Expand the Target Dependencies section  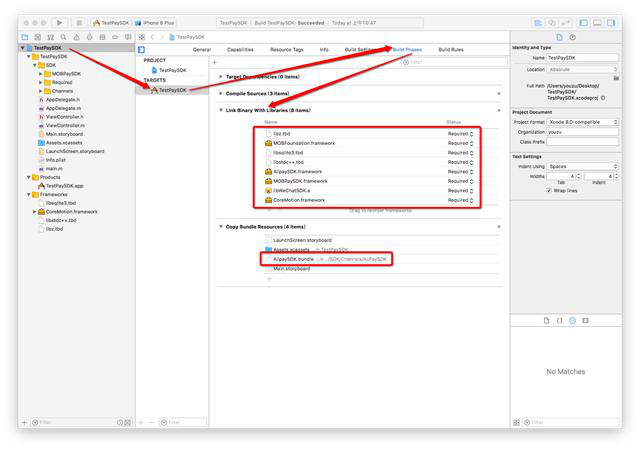tap(221, 76)
